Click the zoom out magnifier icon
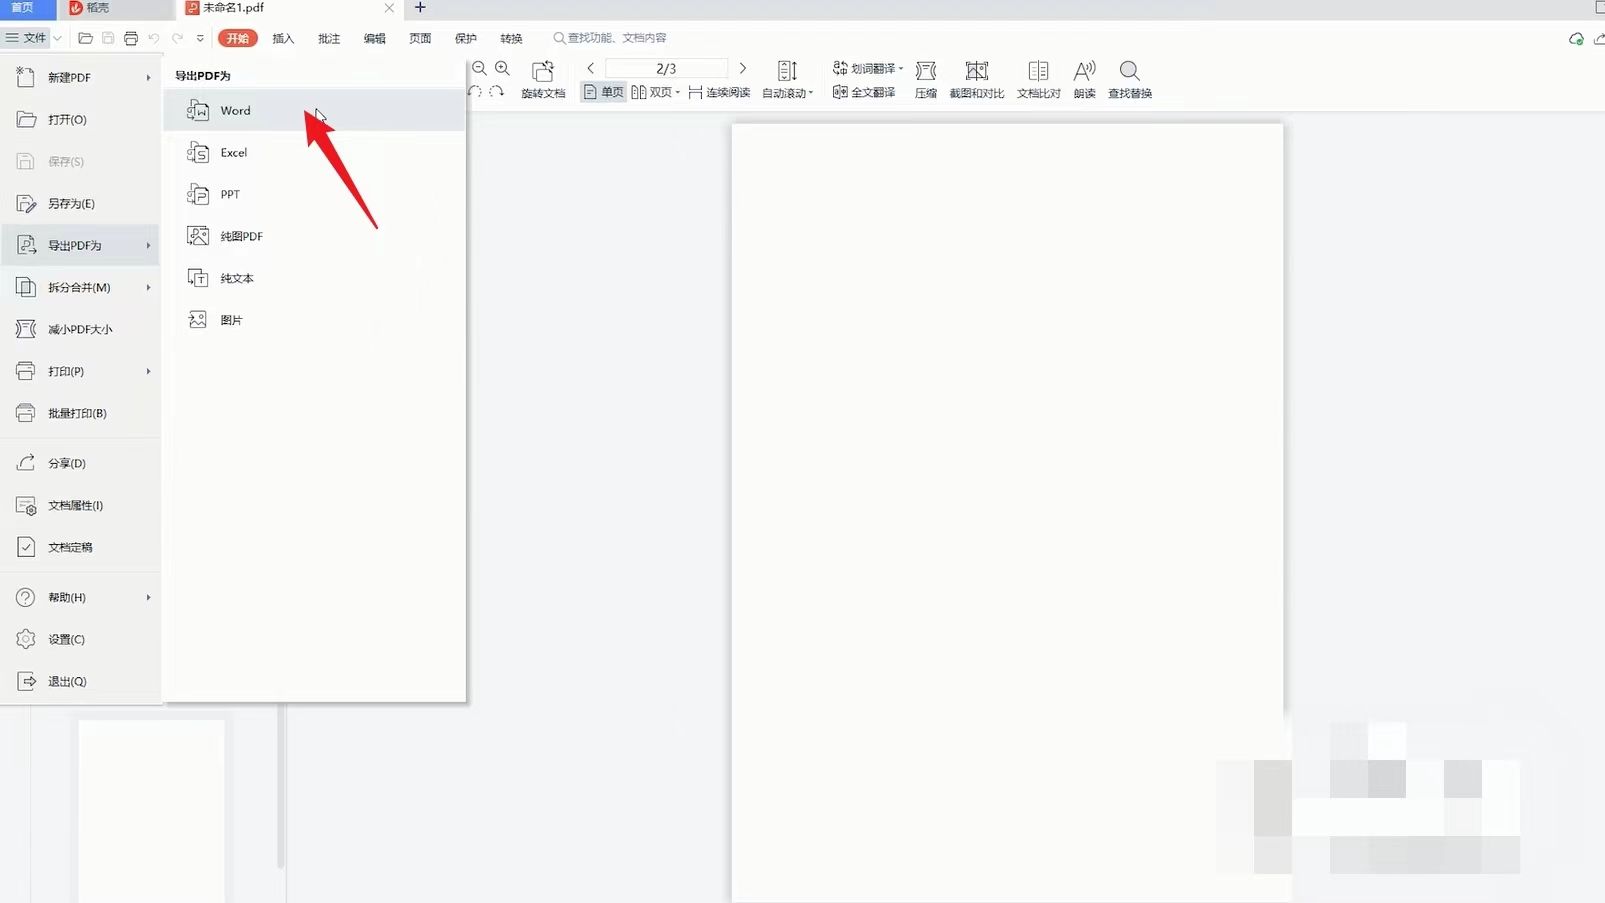Viewport: 1605px width, 903px height. coord(479,69)
